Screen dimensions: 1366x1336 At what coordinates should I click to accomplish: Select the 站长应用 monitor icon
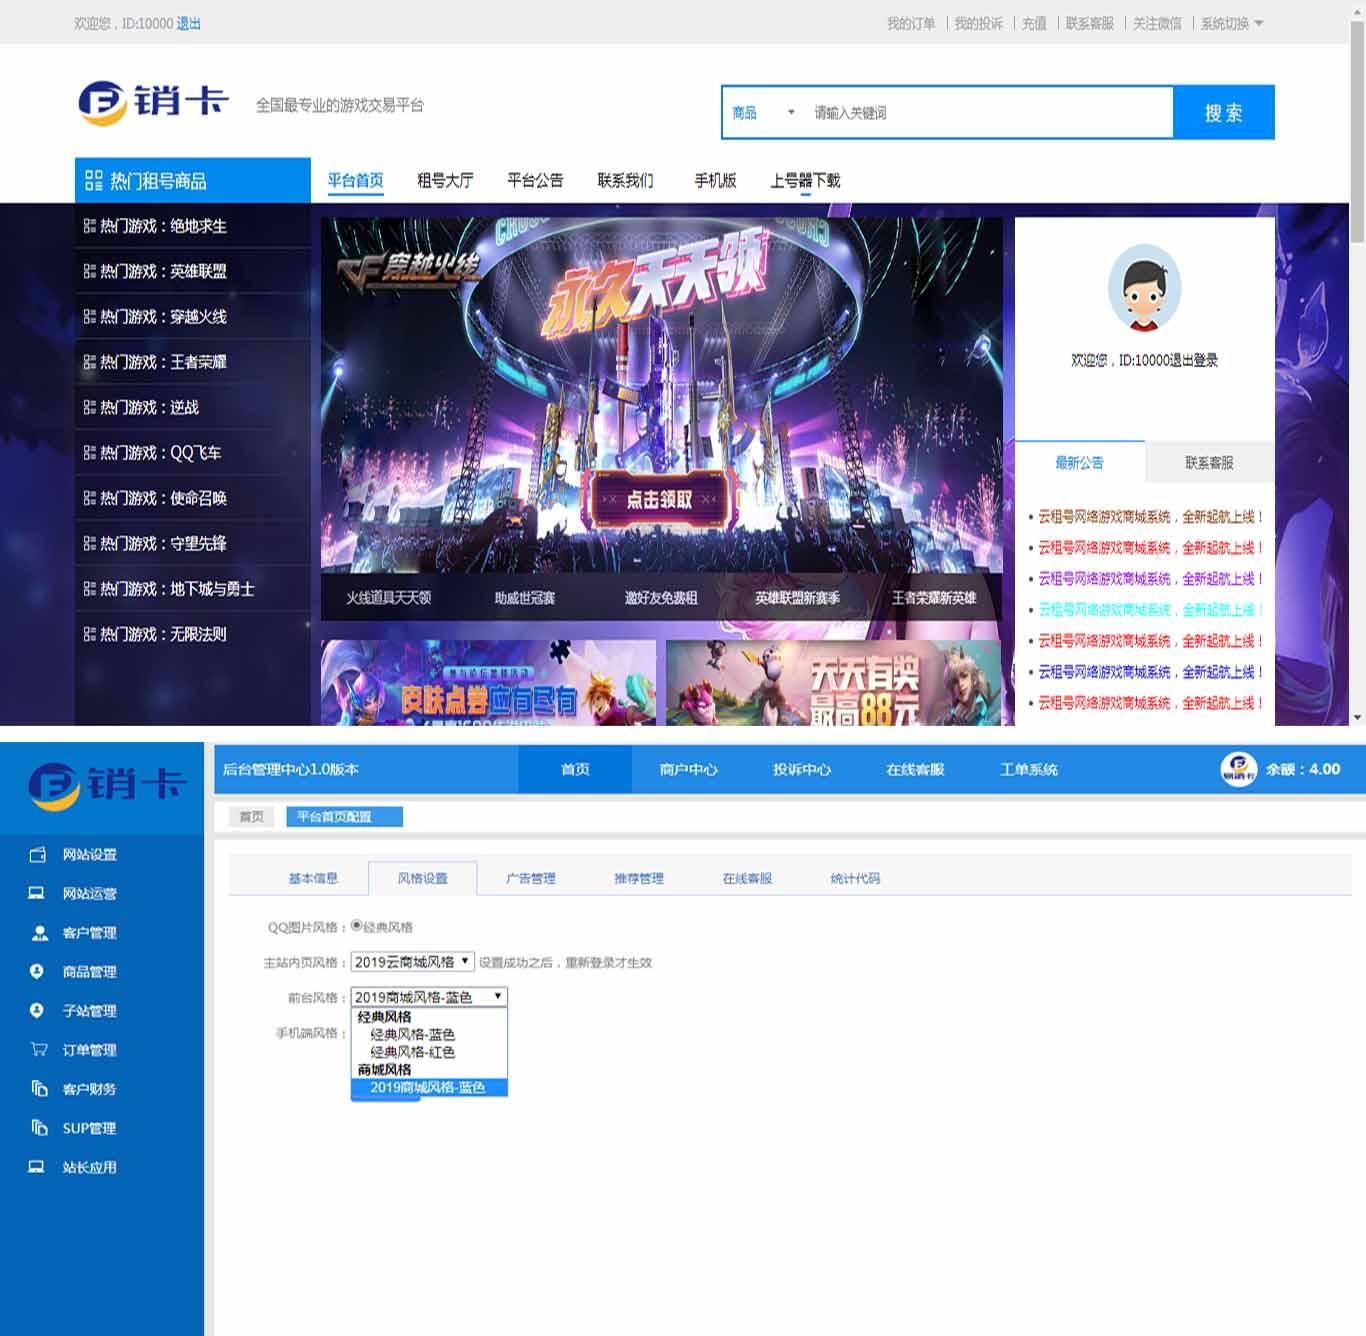(x=38, y=1167)
